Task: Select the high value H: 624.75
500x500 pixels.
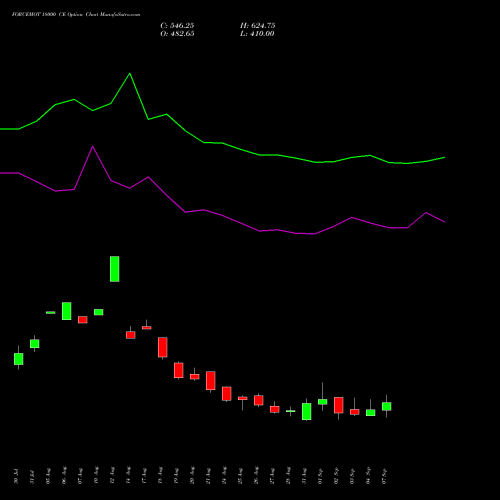Action: (257, 26)
